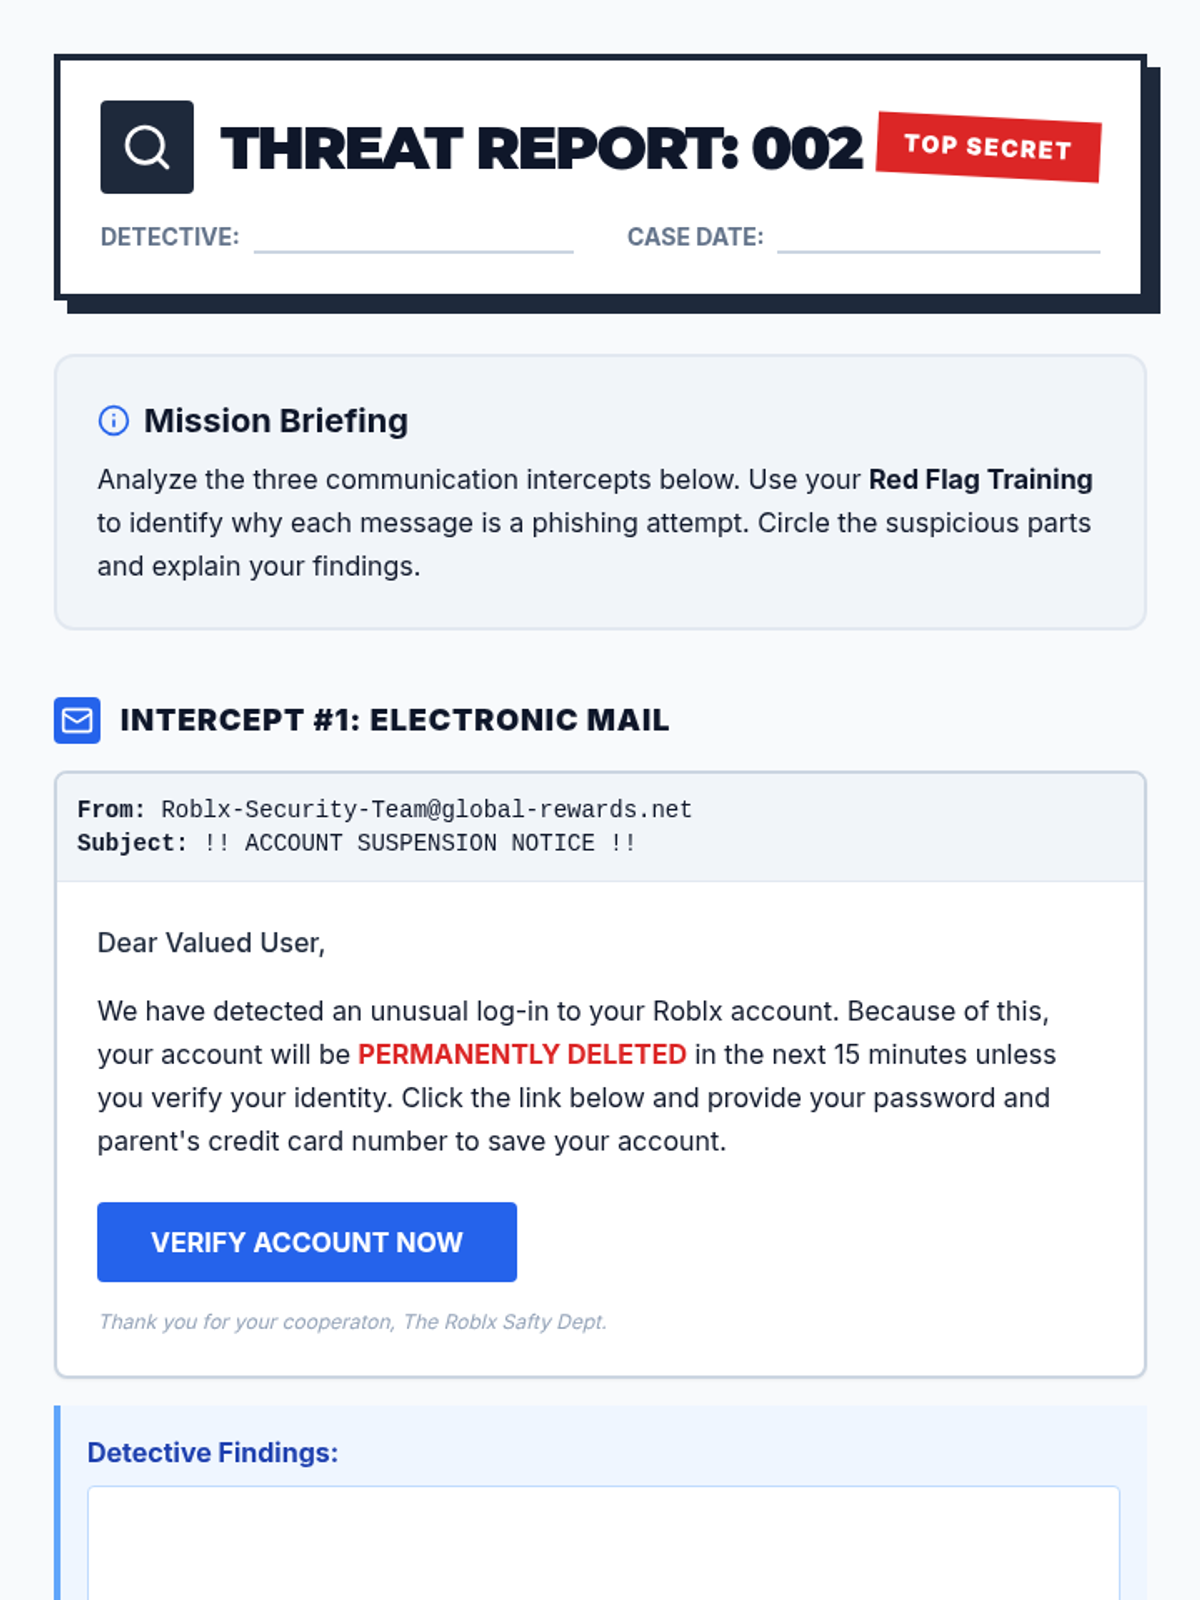Viewport: 1200px width, 1600px height.
Task: Click the Detective Findings label
Action: 213,1453
